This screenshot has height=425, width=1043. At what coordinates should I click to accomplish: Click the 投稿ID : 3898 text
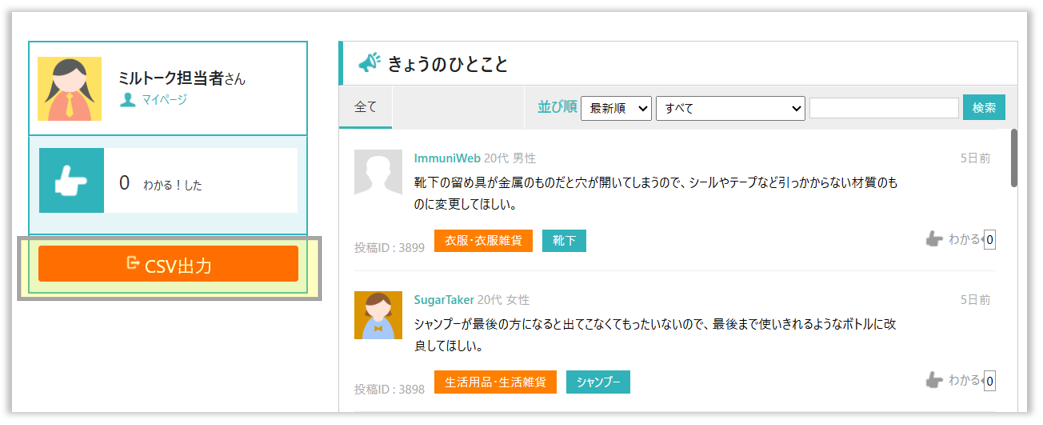389,389
